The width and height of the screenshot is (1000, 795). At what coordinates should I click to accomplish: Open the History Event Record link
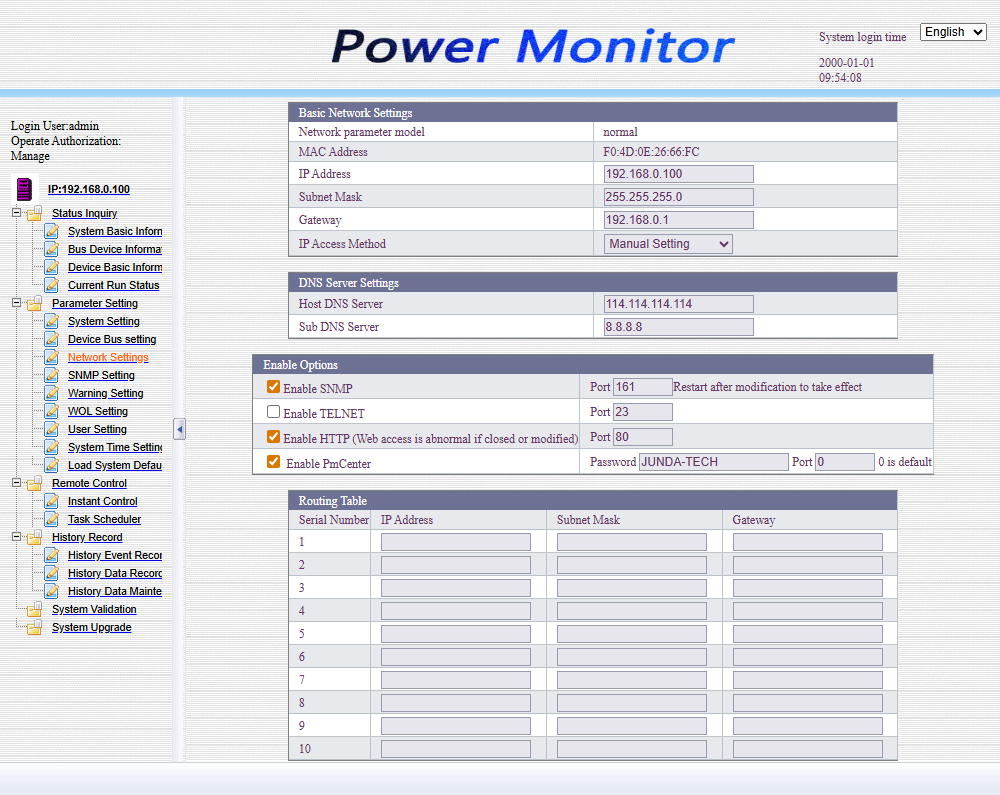click(x=114, y=555)
